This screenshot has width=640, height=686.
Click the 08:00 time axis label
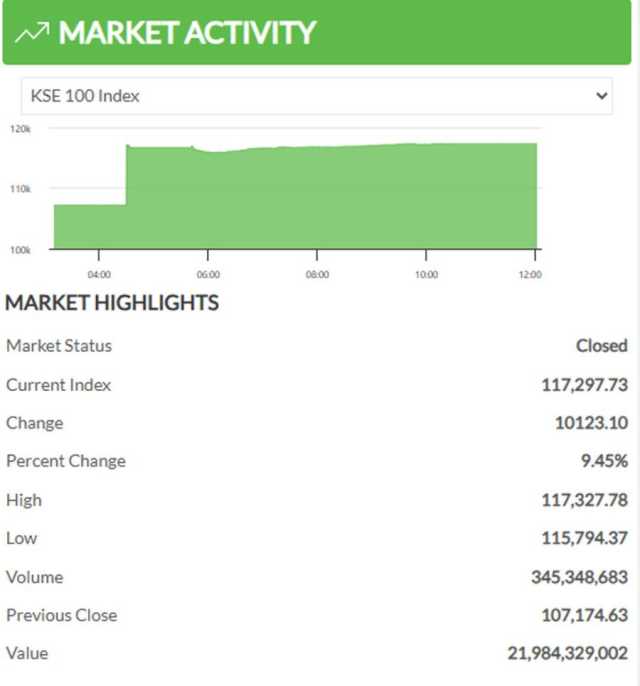pyautogui.click(x=317, y=274)
